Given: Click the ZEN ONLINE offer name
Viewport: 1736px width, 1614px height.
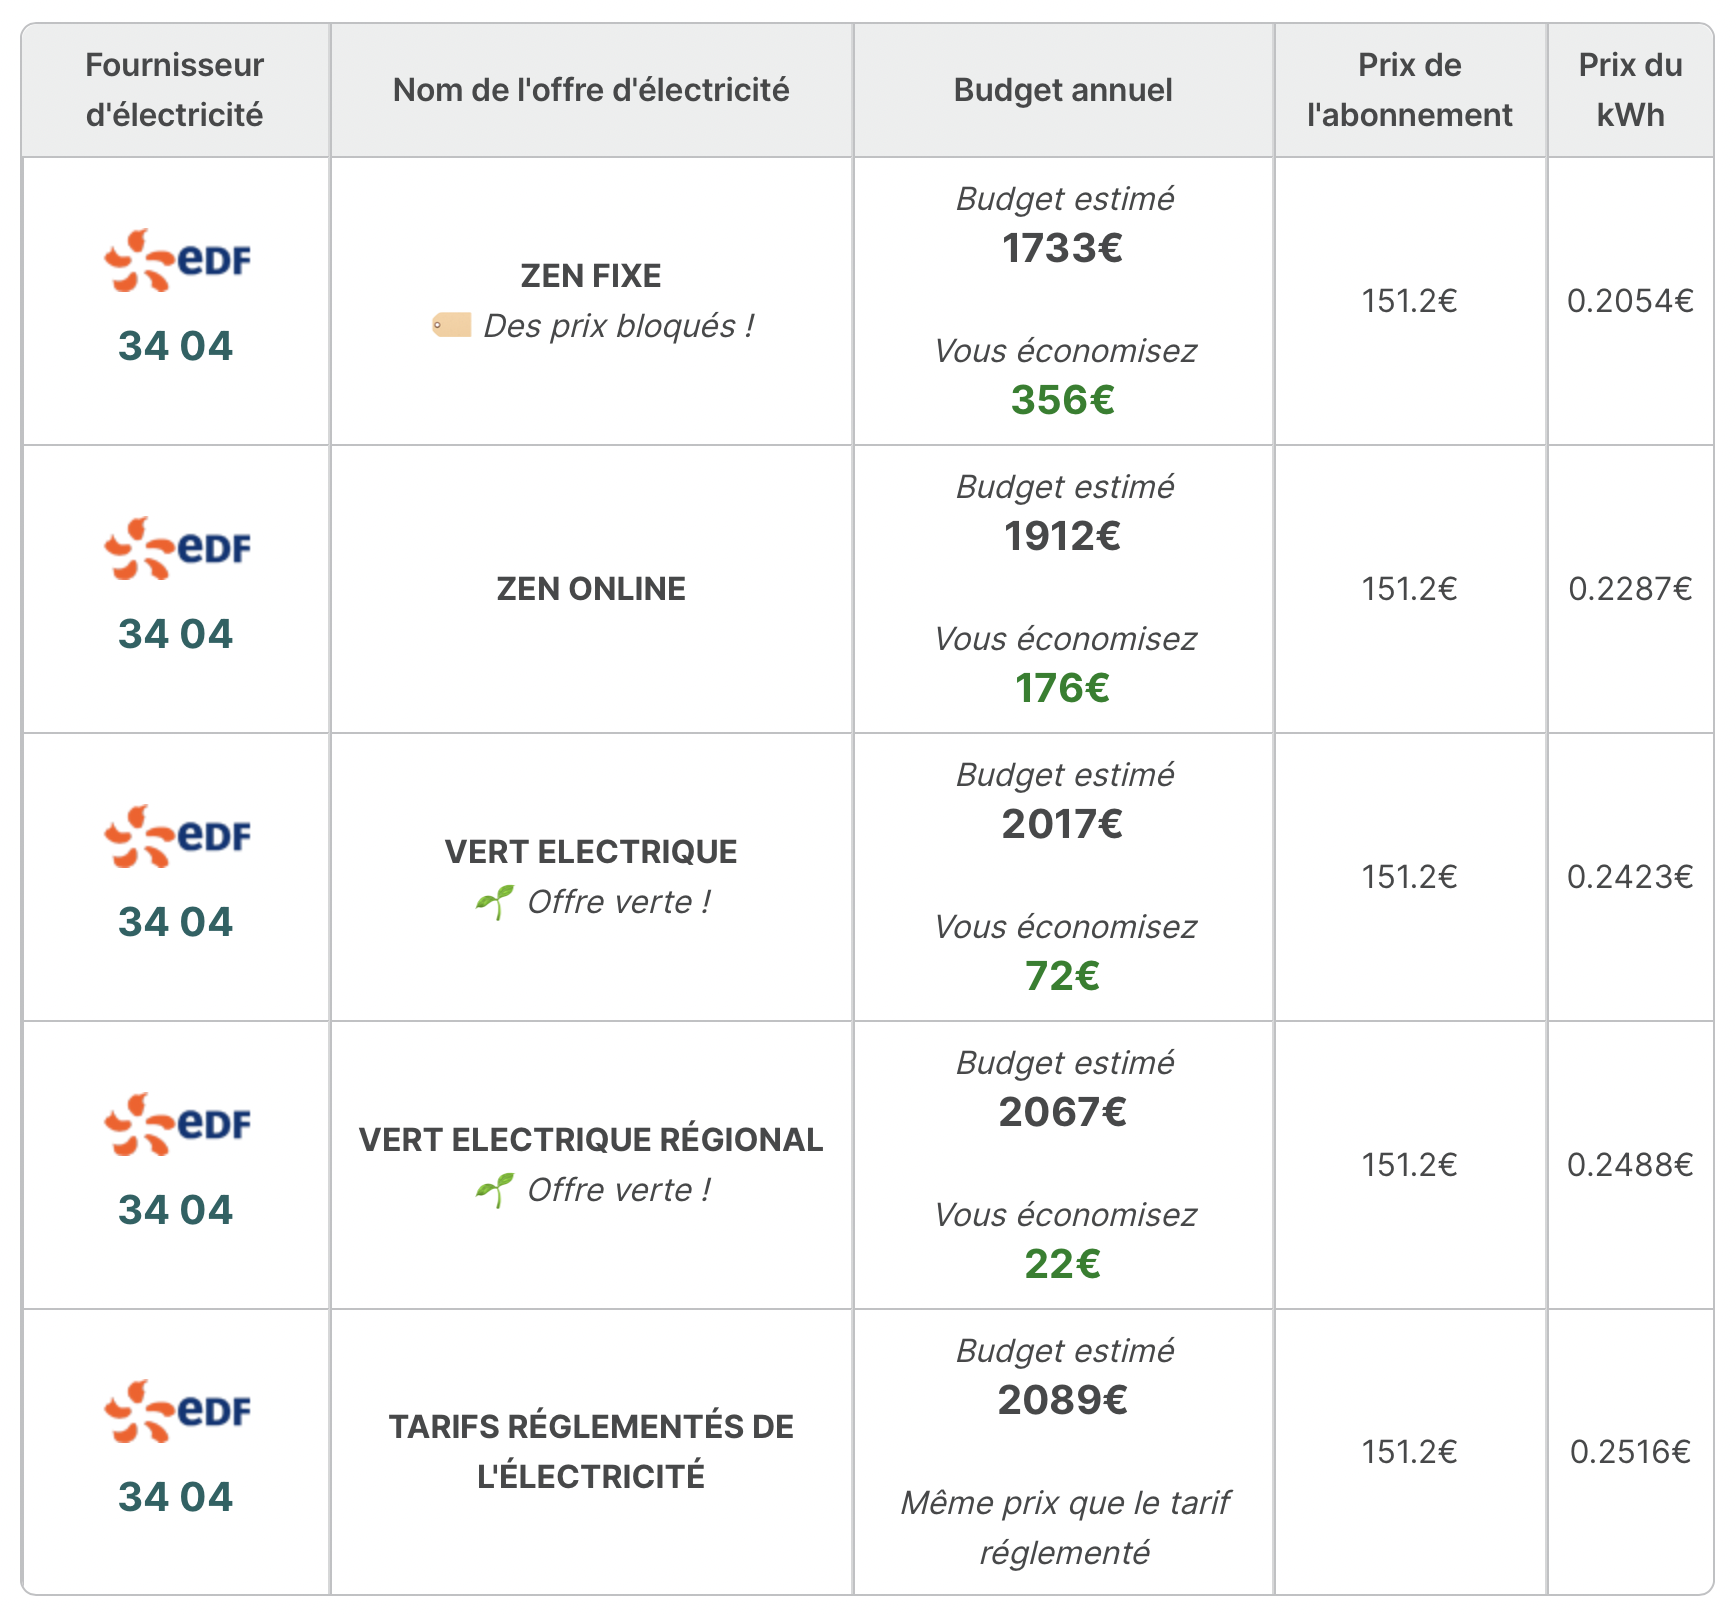Looking at the screenshot, I should [591, 589].
